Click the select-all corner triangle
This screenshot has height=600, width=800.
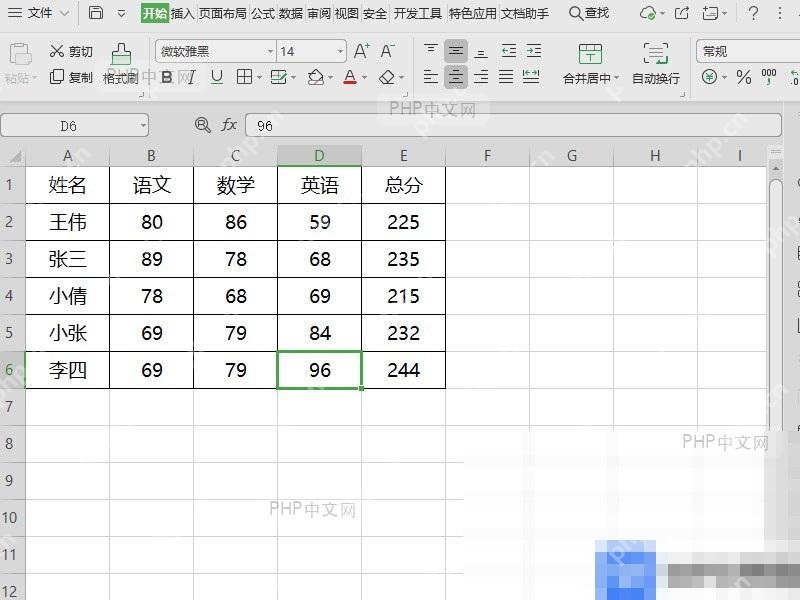pos(14,156)
